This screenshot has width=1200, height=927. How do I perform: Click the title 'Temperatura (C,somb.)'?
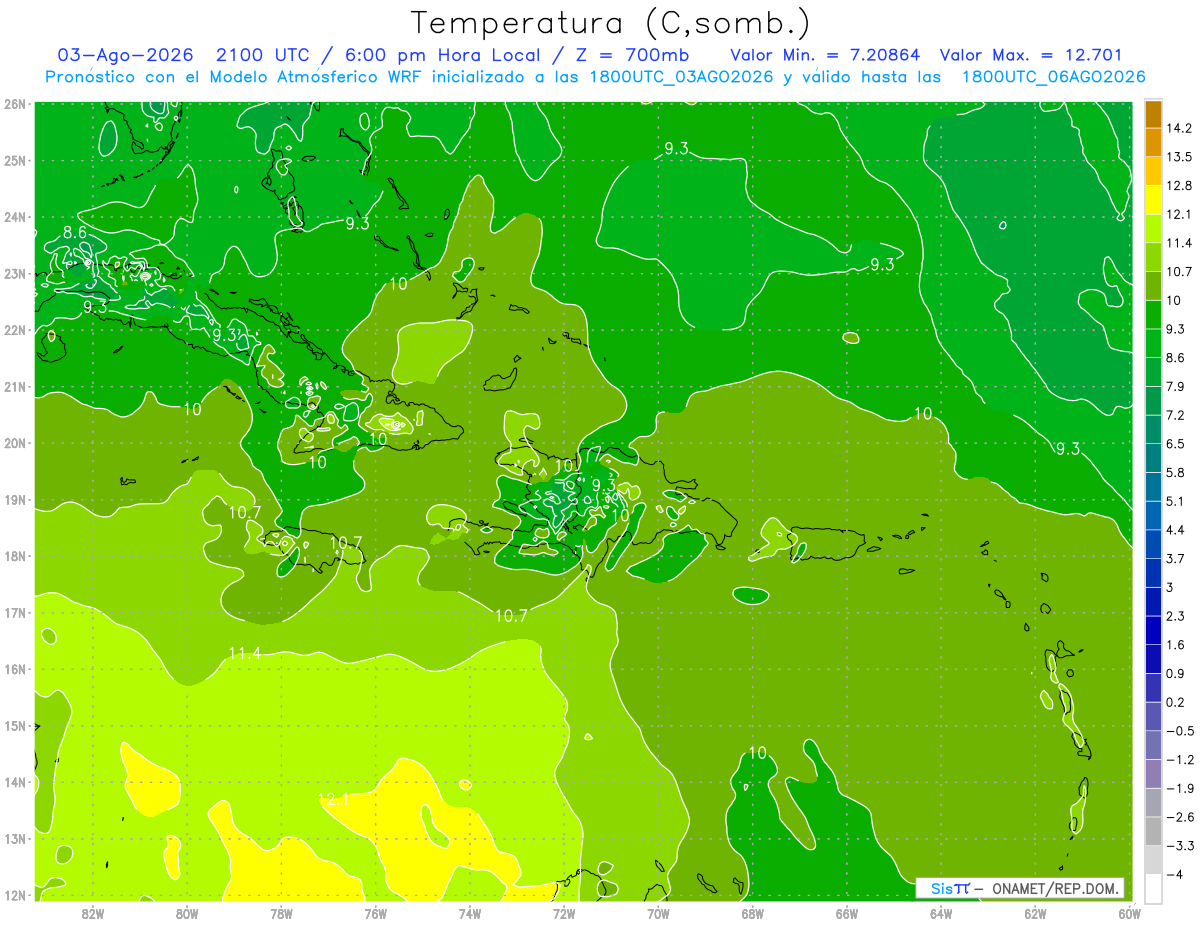click(610, 24)
